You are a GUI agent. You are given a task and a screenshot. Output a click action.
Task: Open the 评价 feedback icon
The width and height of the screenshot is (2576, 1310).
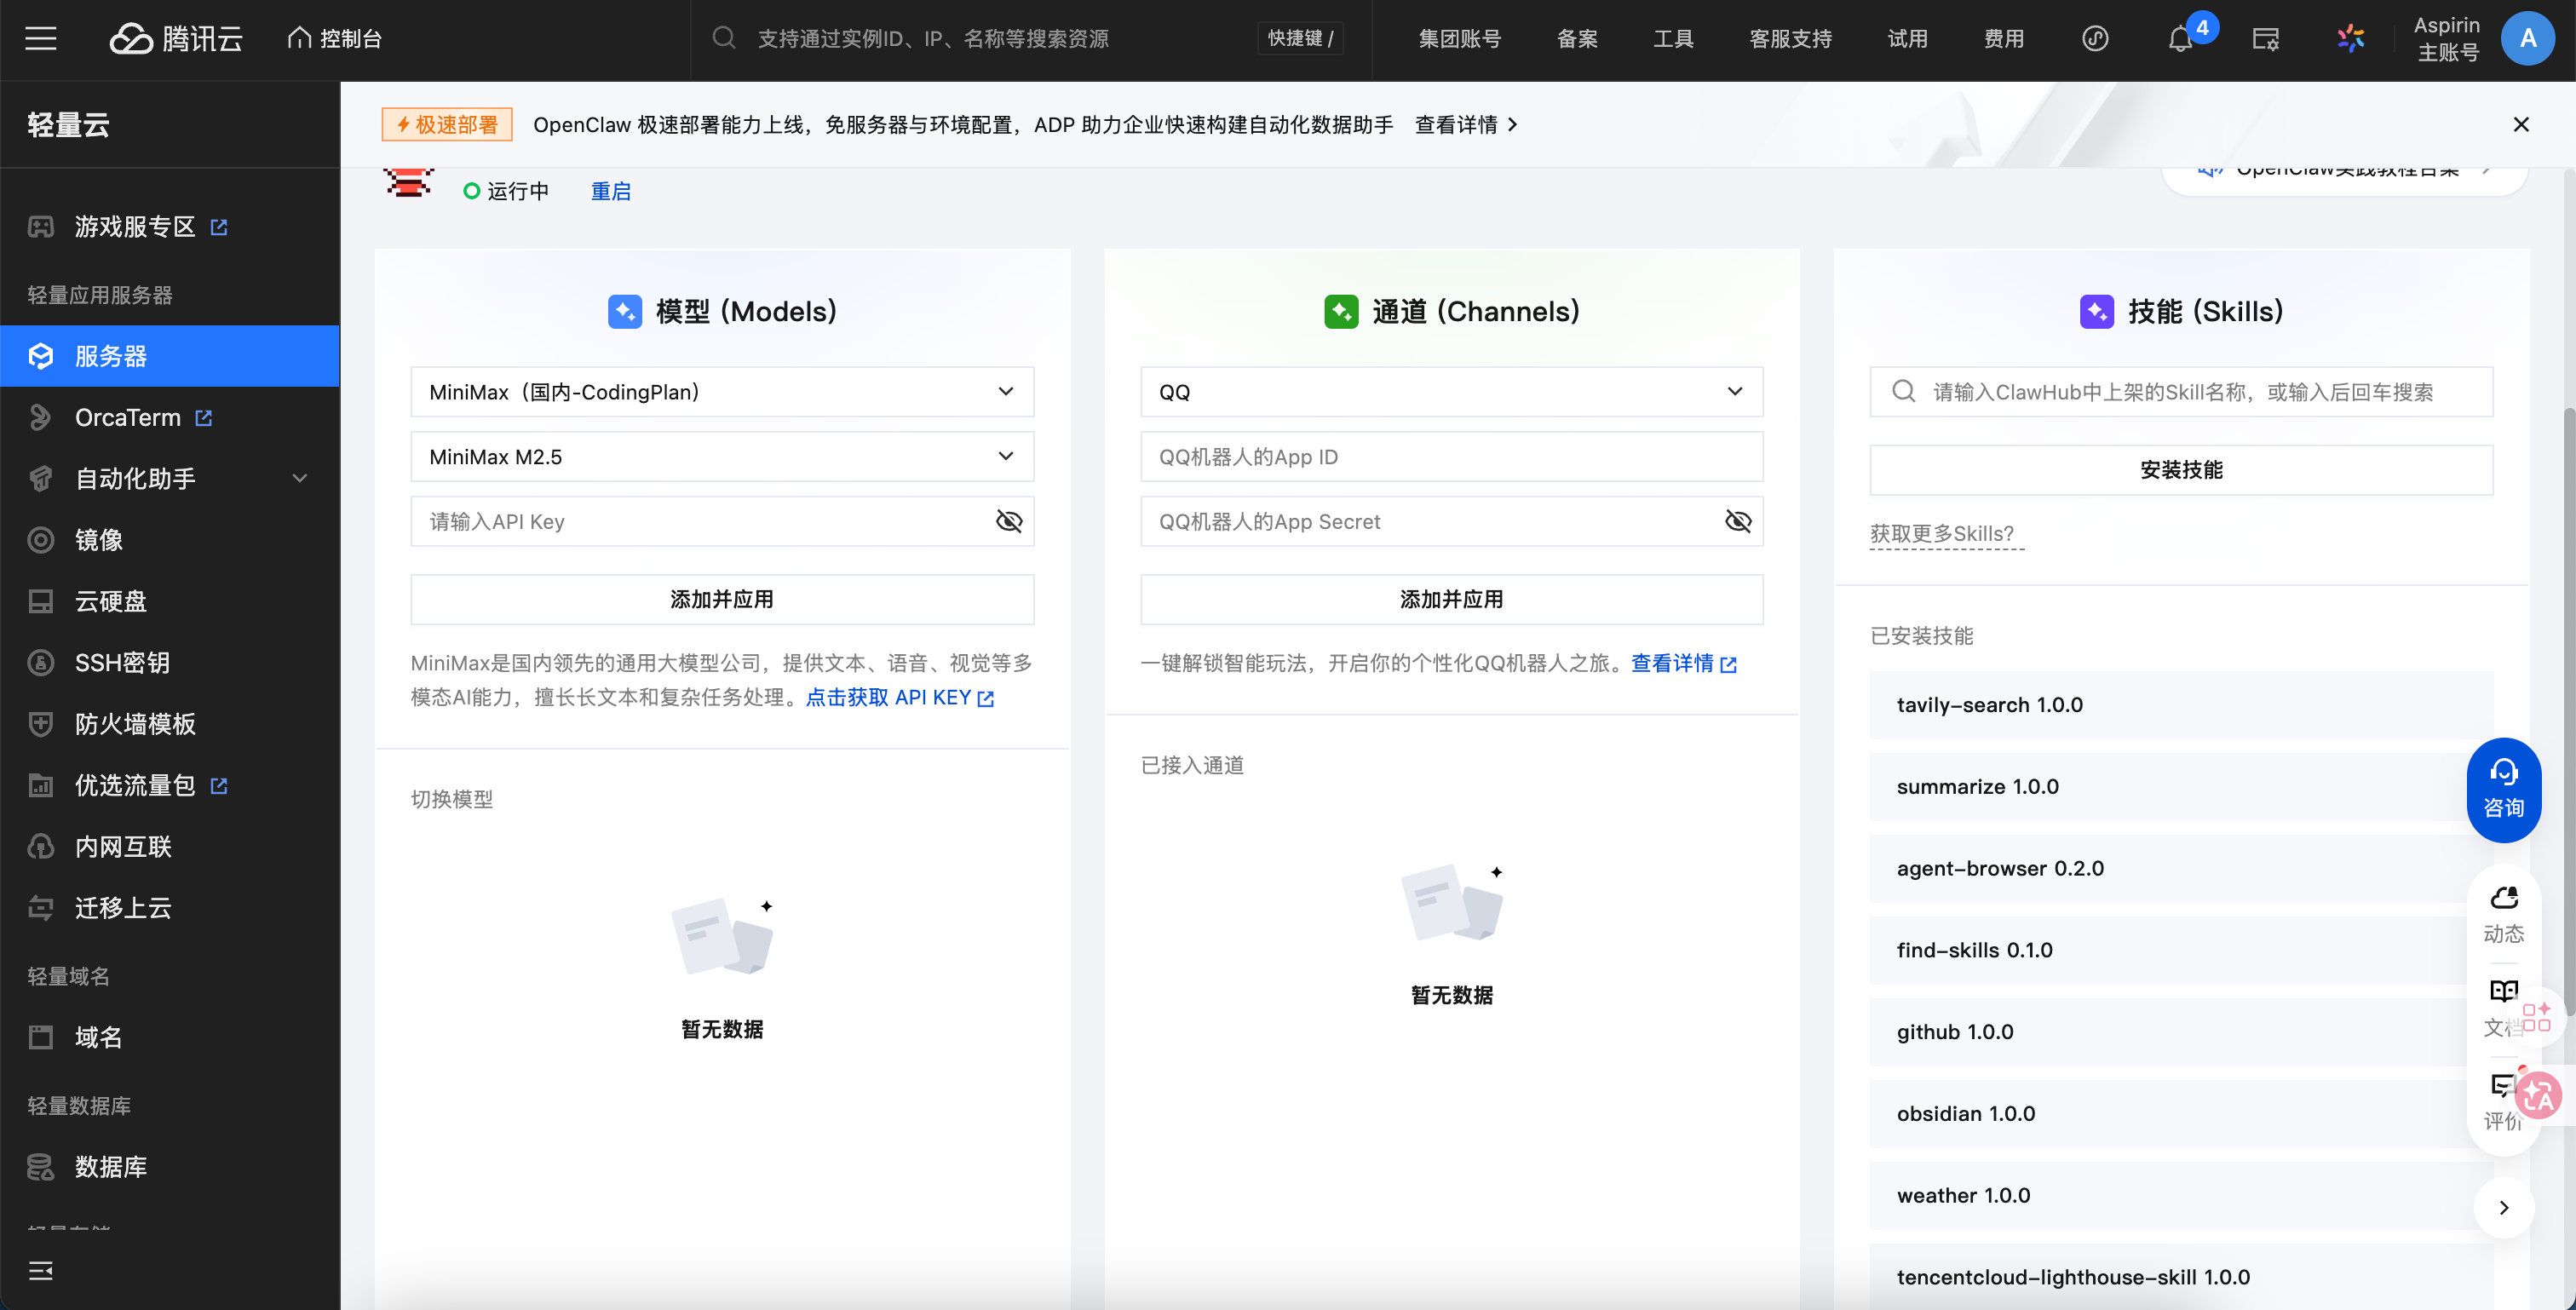point(2504,1098)
